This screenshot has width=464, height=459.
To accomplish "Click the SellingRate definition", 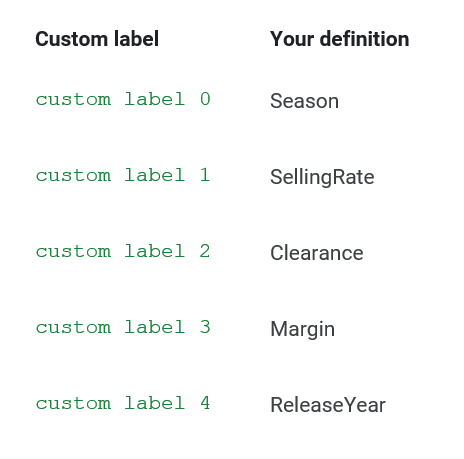I will tap(322, 177).
